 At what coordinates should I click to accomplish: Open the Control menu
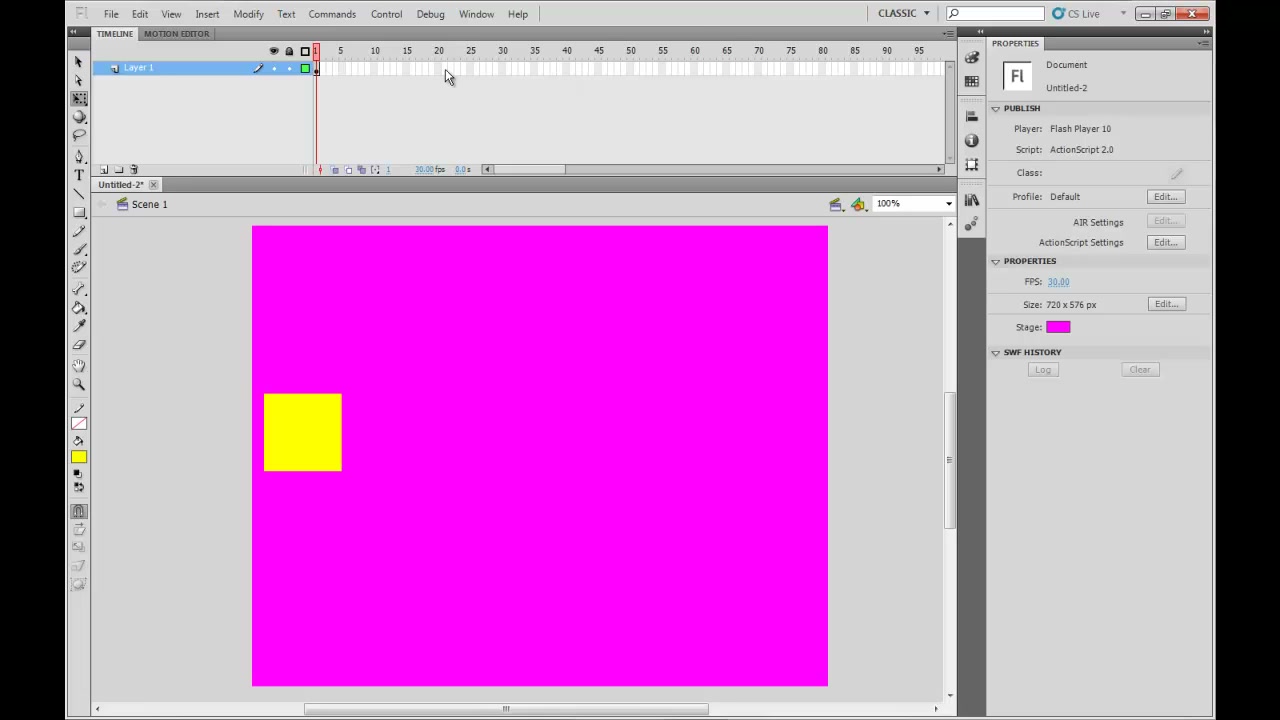pyautogui.click(x=386, y=14)
